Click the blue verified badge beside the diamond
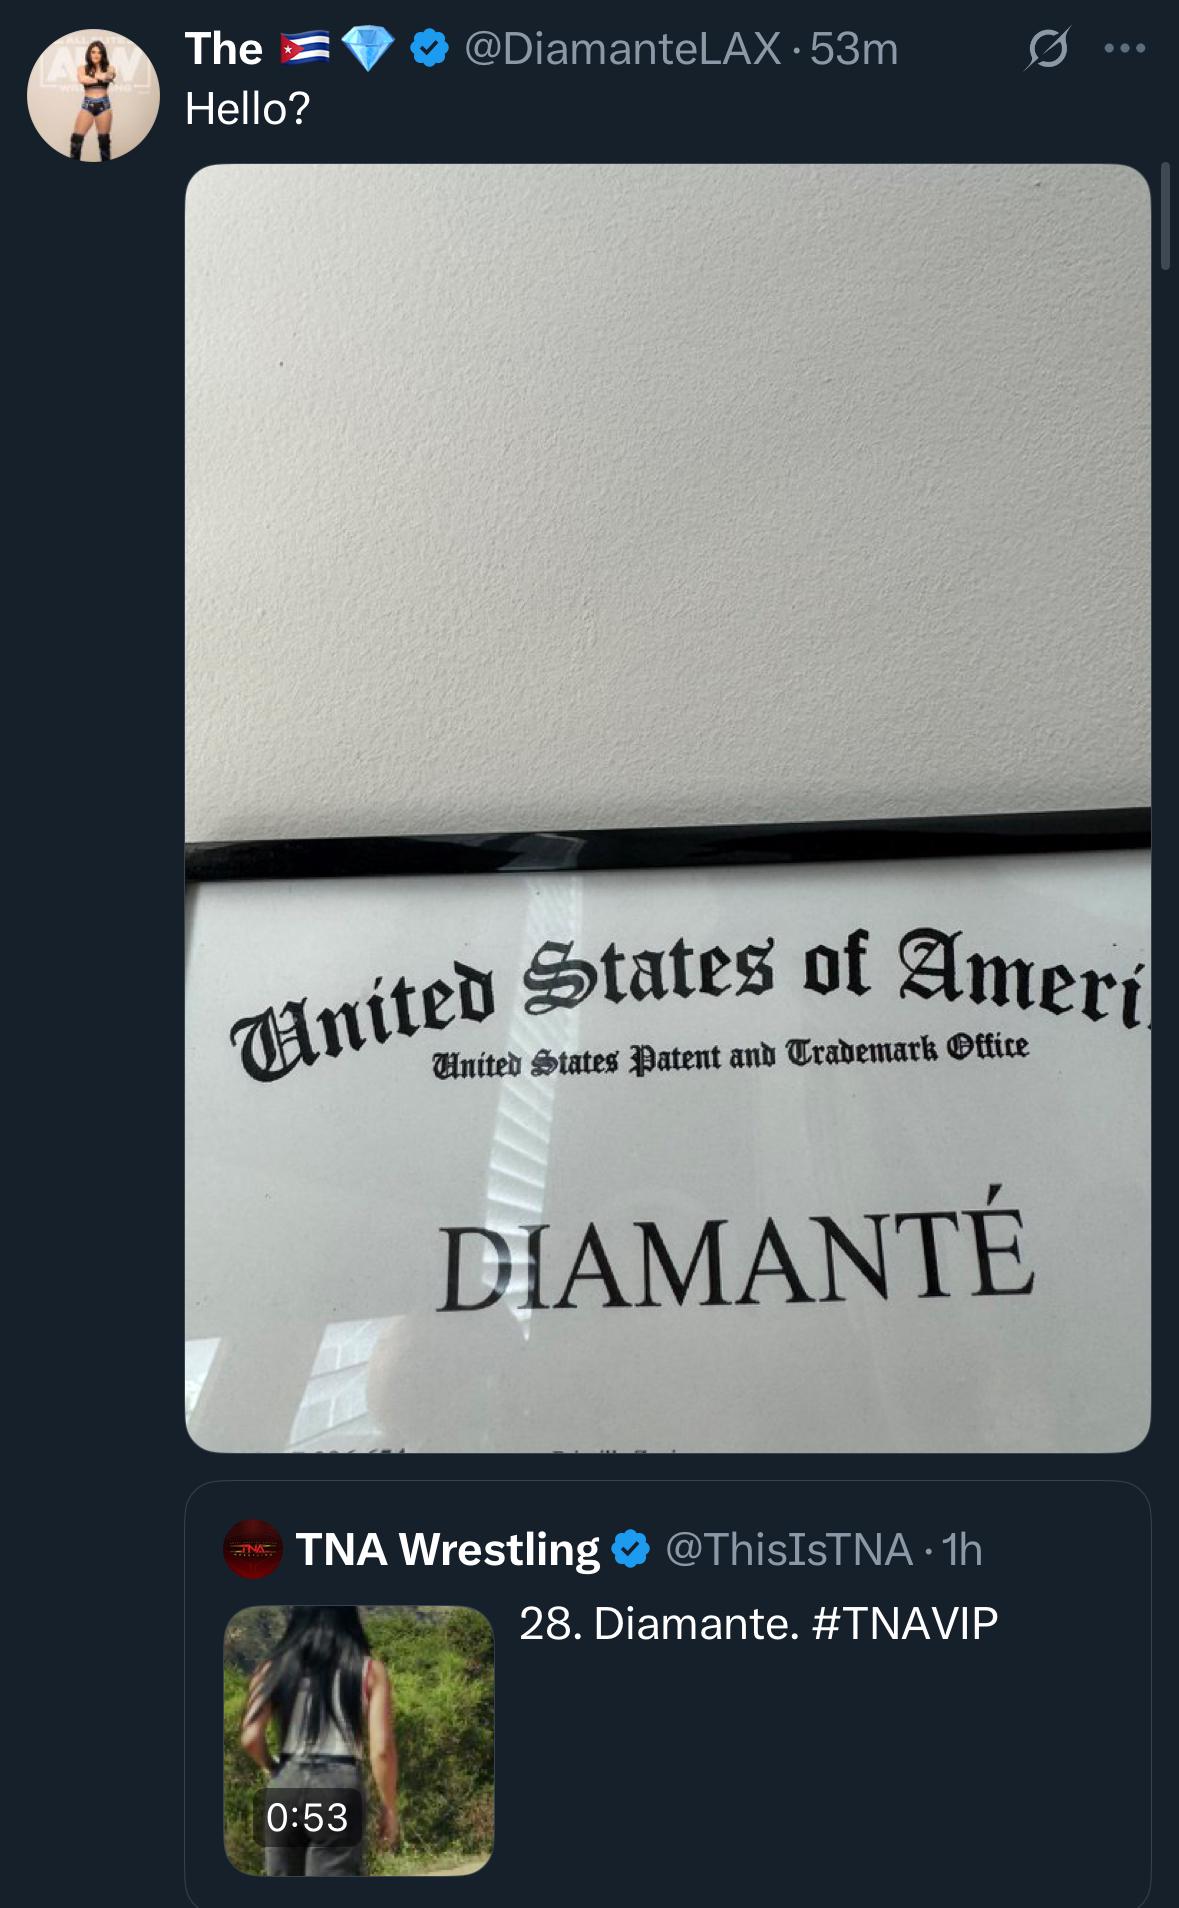The height and width of the screenshot is (1908, 1179). coord(430,48)
